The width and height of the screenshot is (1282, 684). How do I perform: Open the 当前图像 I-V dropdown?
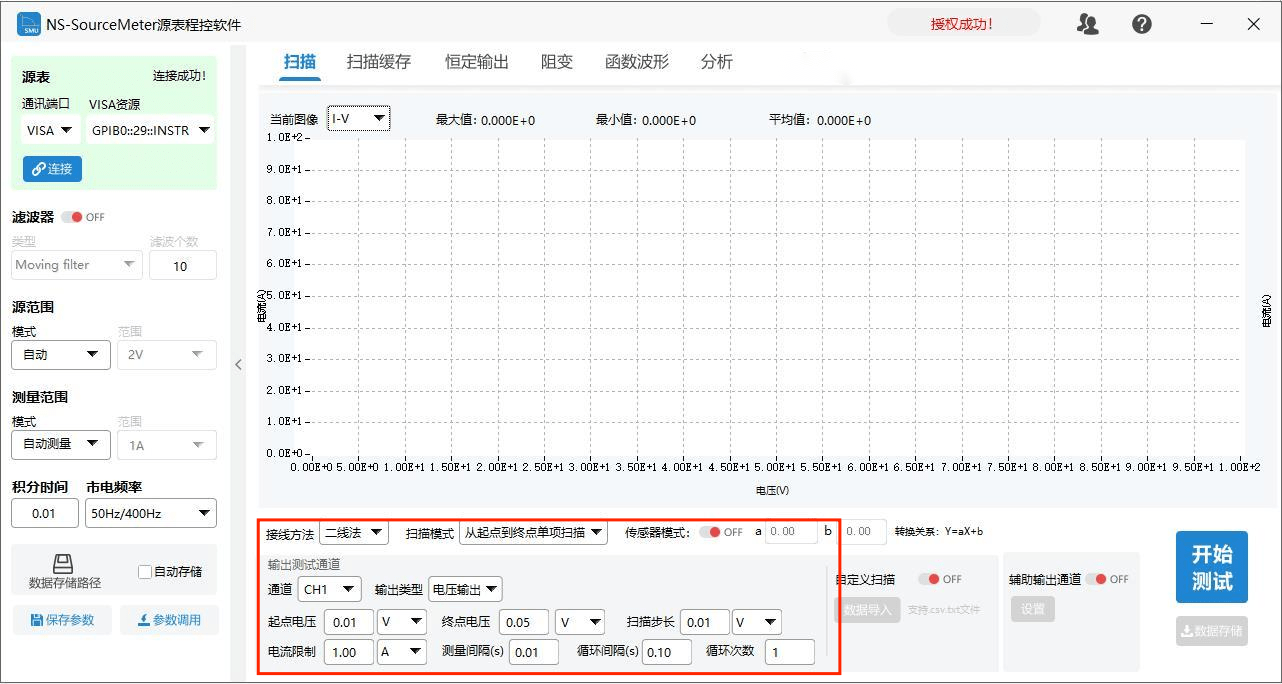click(358, 117)
